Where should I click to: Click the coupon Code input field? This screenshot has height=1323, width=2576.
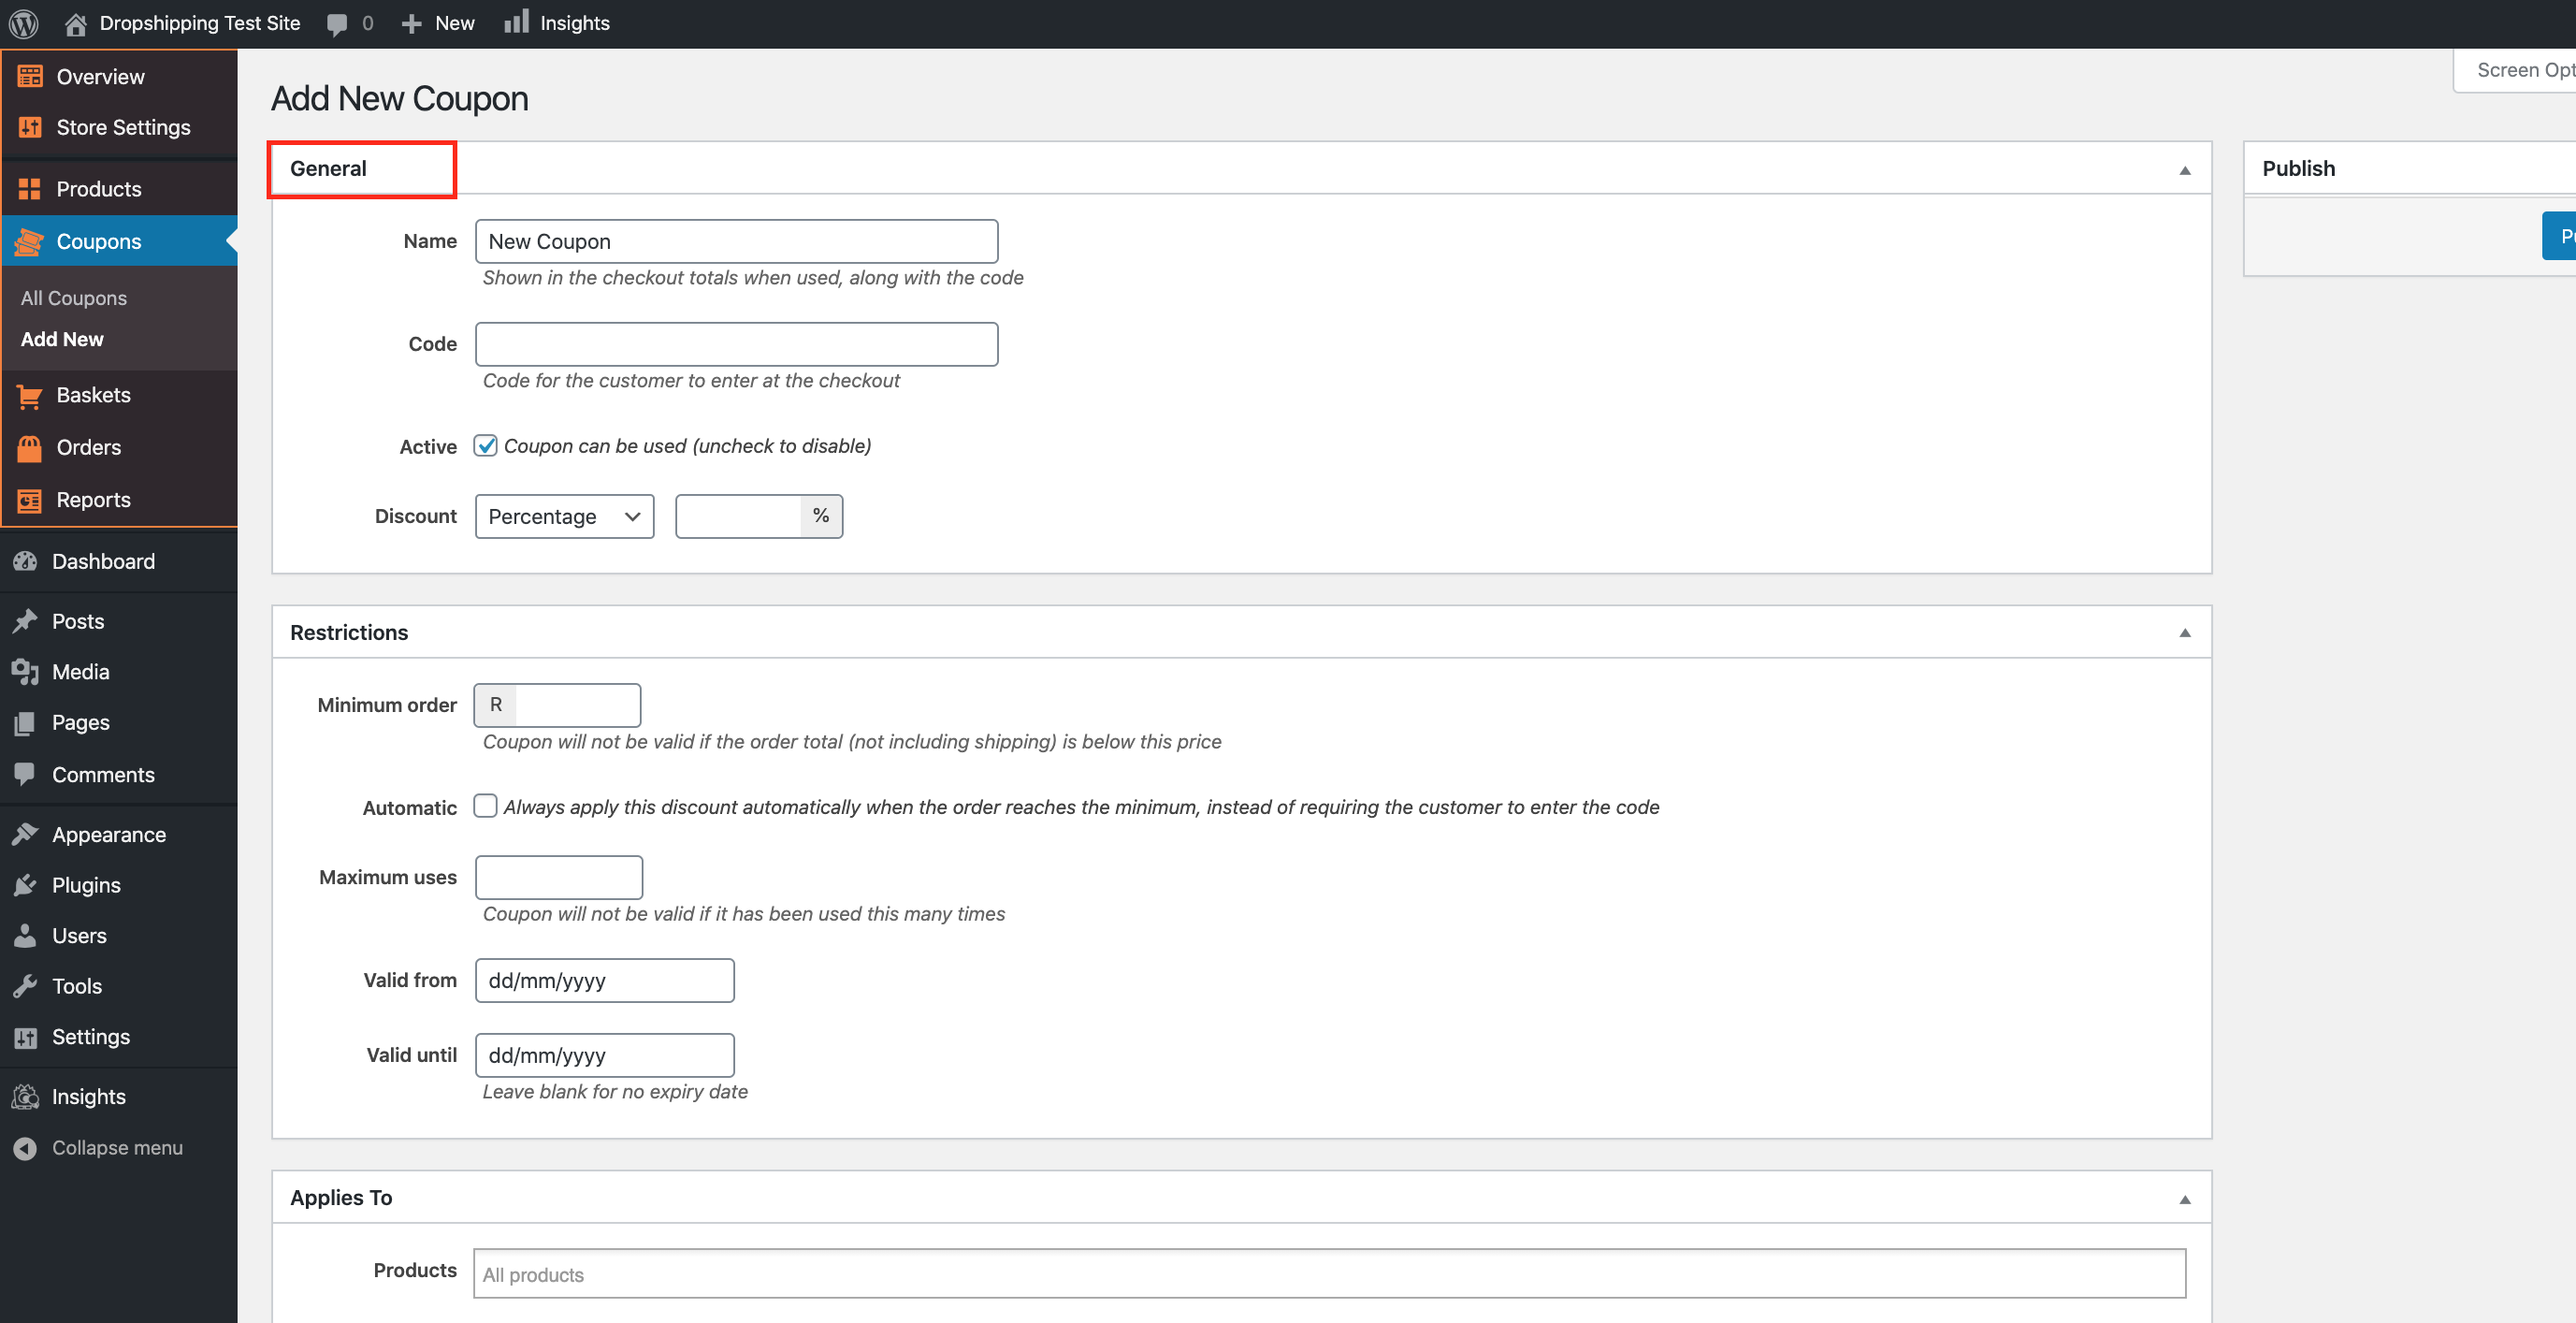[736, 344]
